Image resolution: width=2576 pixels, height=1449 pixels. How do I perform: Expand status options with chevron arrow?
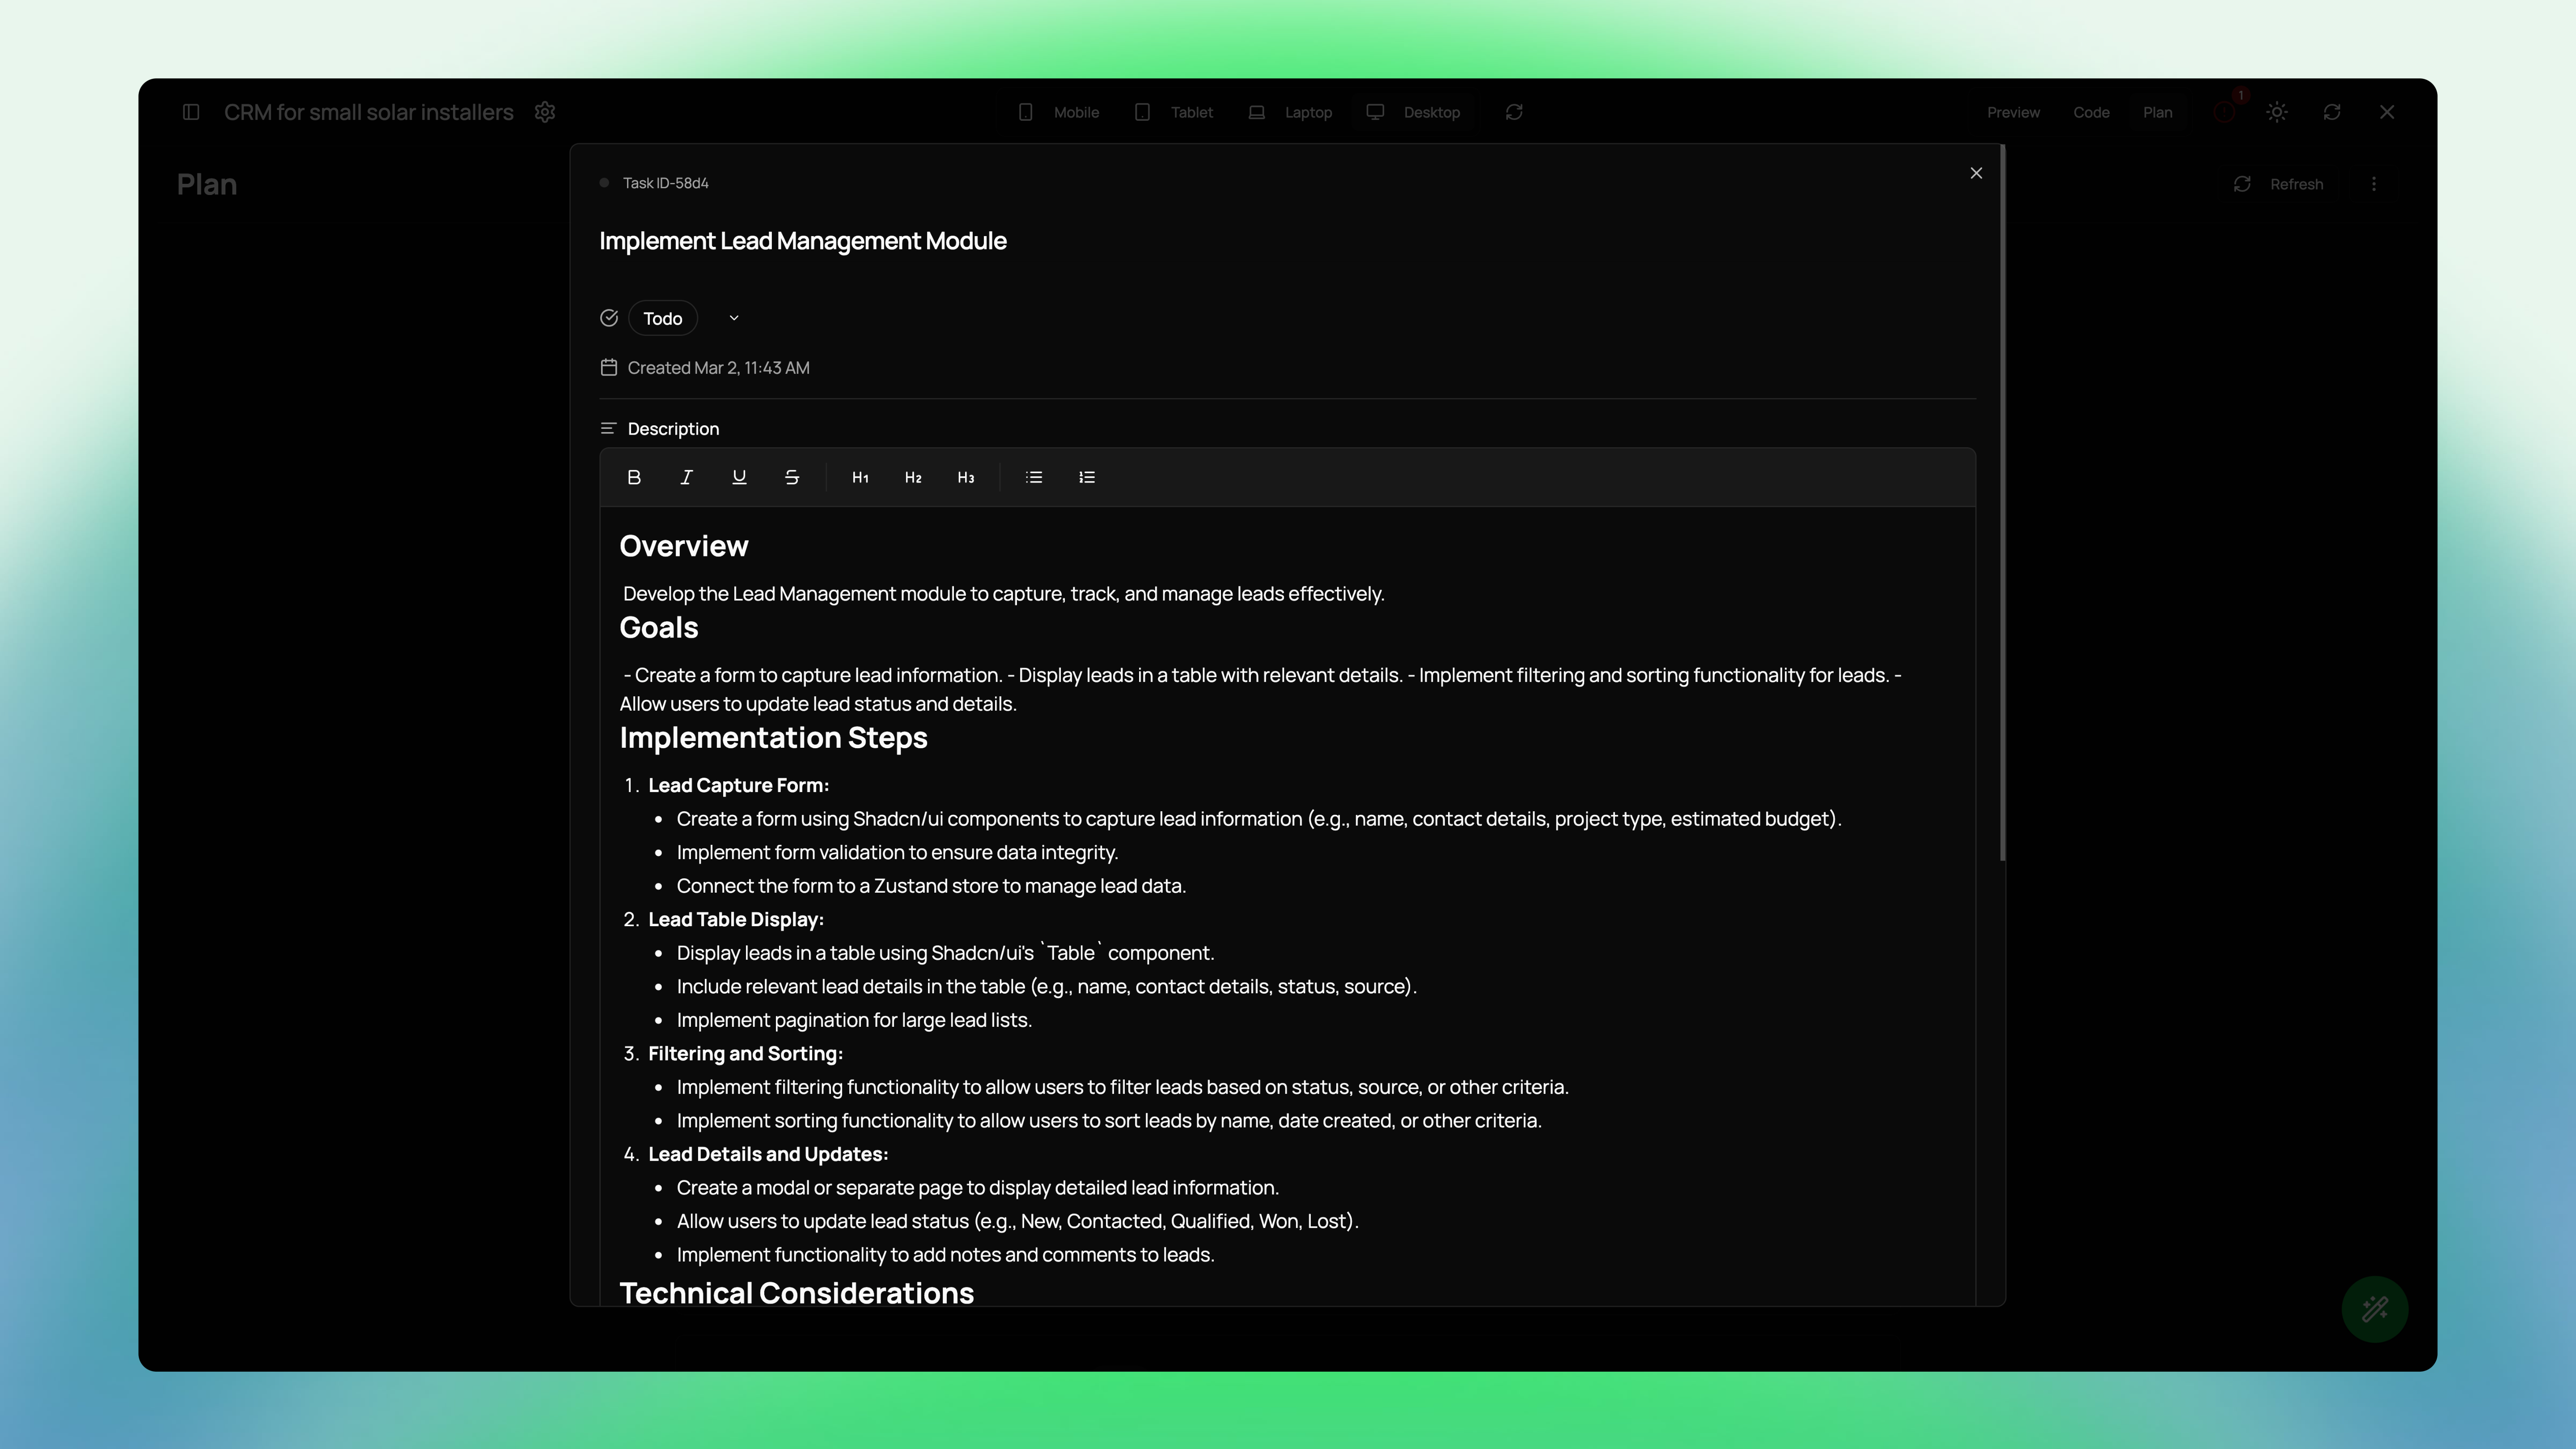click(734, 318)
